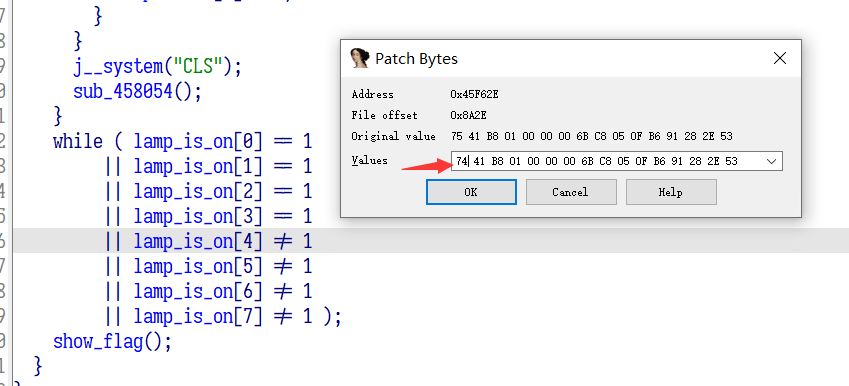Screen dimensions: 849x386
Task: Select highlighted lamp_is_on[4] condition line
Action: (x=208, y=241)
